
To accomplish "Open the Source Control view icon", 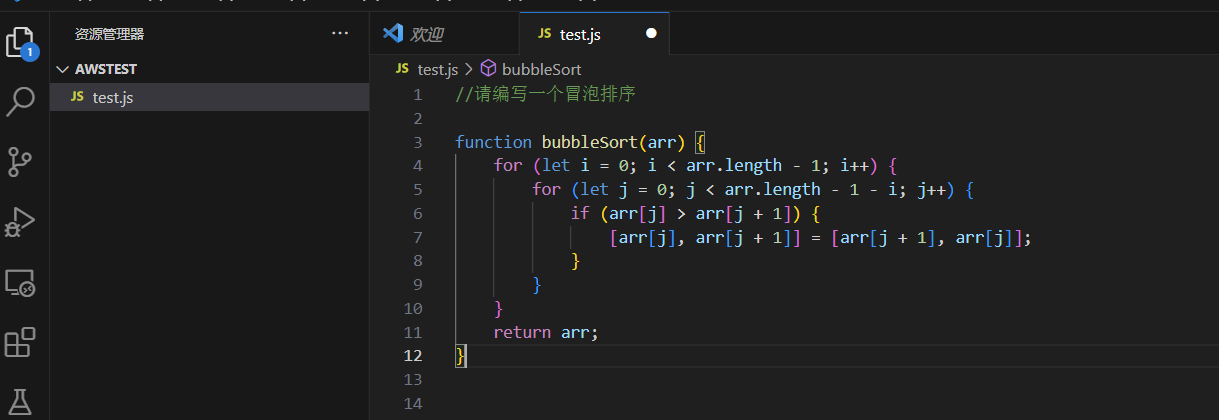I will (x=21, y=161).
